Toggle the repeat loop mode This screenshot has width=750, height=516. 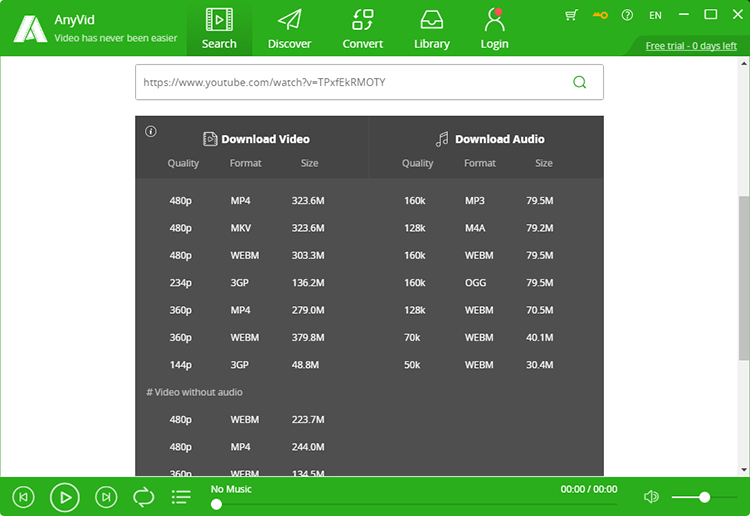(x=143, y=497)
